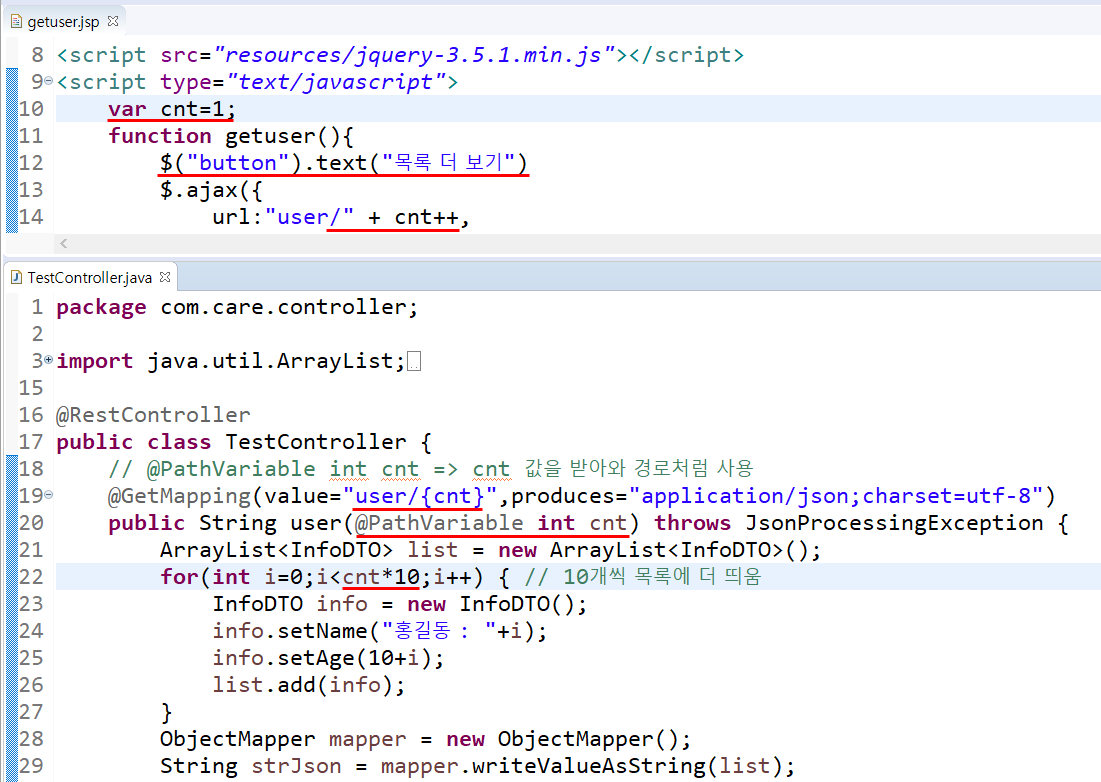Screen dimensions: 1101x782
Task: Collapse the user method at line 19
Action: 48,495
